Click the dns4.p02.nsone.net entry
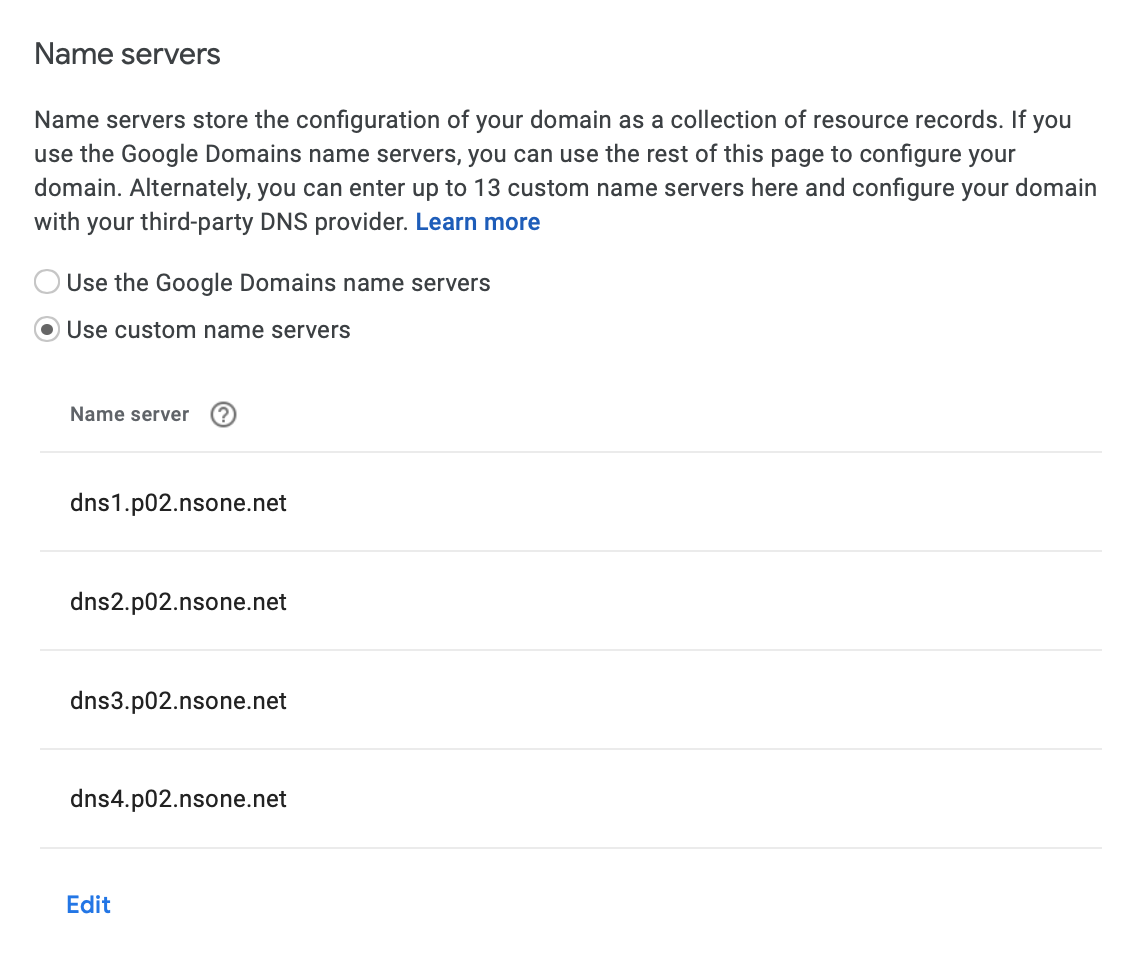The image size is (1137, 974). 178,798
